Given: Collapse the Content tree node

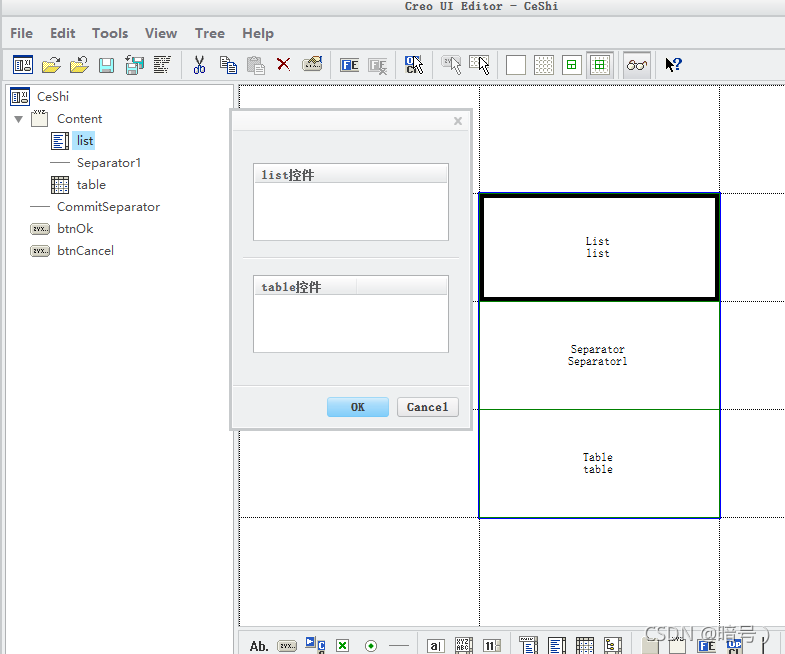Looking at the screenshot, I should pos(18,119).
